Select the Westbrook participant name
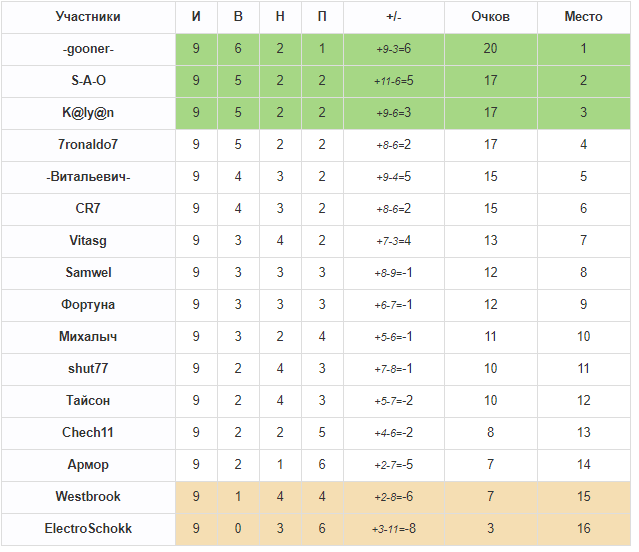 click(x=88, y=496)
